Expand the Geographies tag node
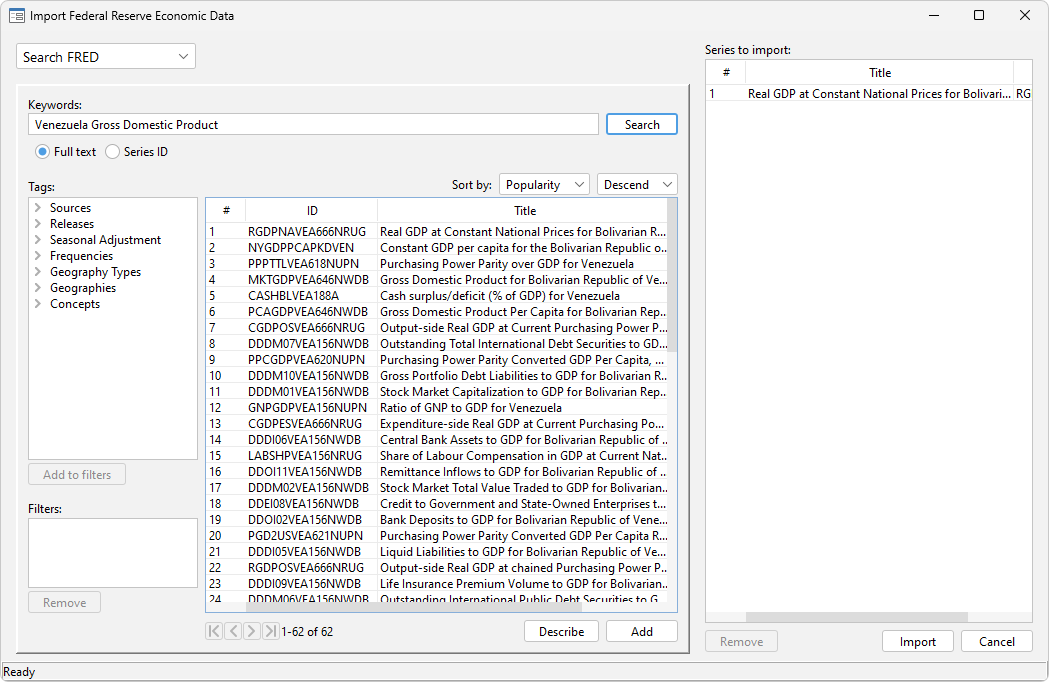 click(x=38, y=288)
